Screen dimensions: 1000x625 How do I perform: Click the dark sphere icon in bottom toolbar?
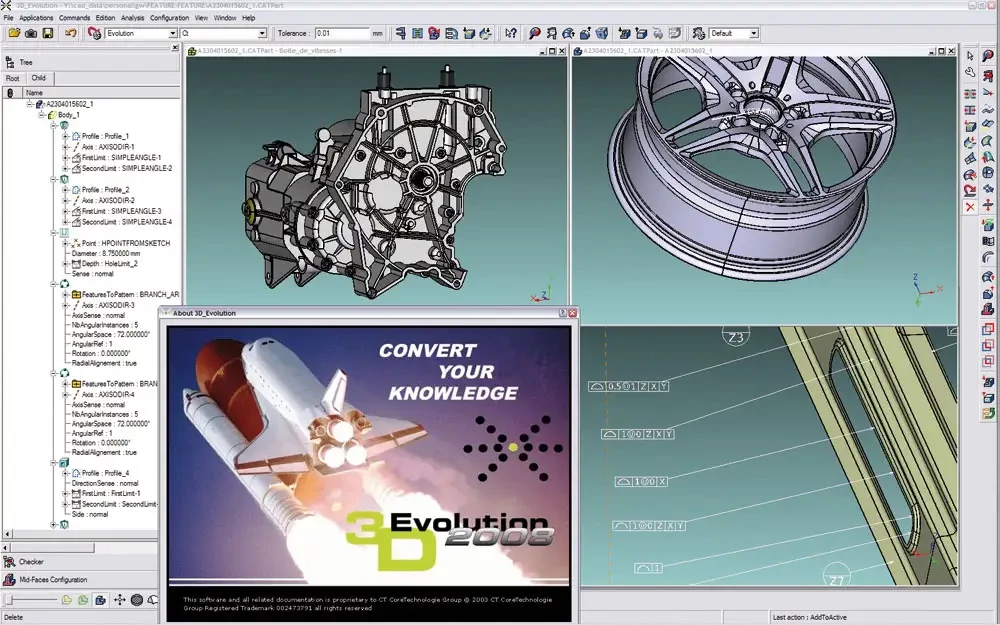(136, 599)
